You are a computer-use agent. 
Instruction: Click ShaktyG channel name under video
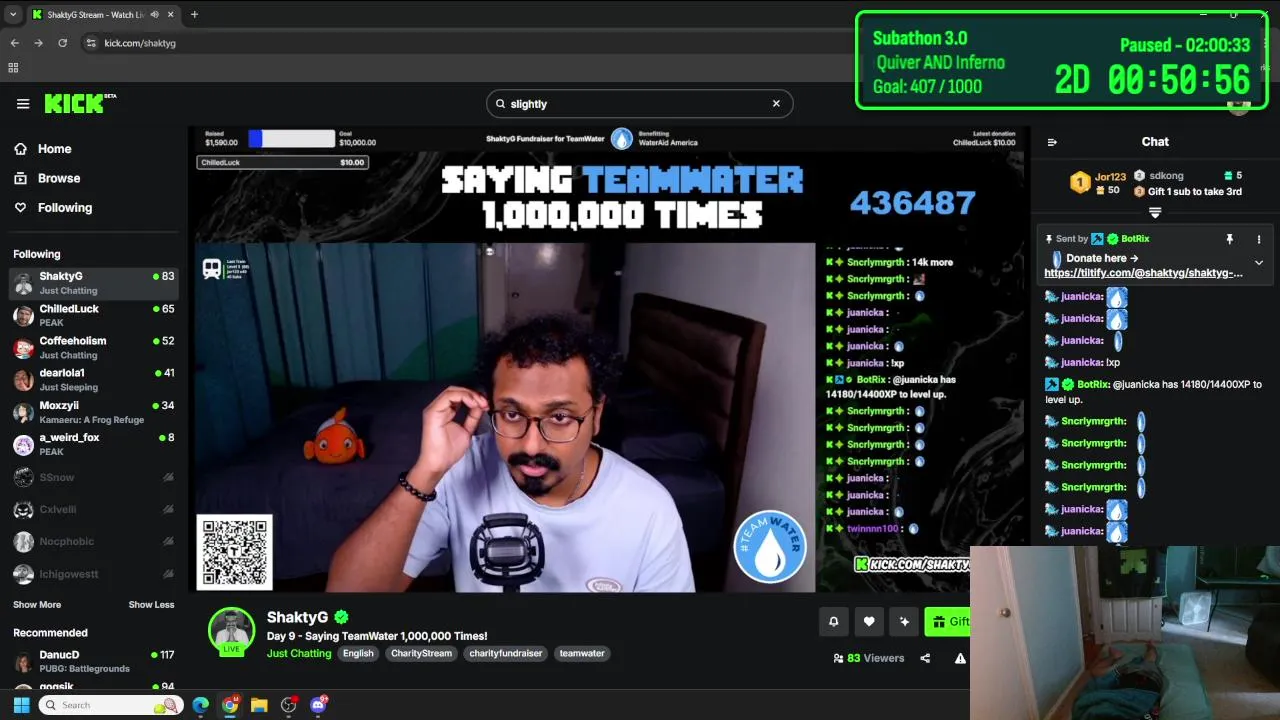(x=298, y=617)
